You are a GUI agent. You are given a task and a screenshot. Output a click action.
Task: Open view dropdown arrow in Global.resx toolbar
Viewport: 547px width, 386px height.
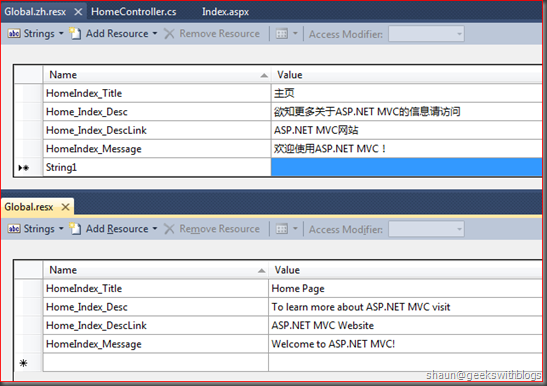click(x=295, y=229)
